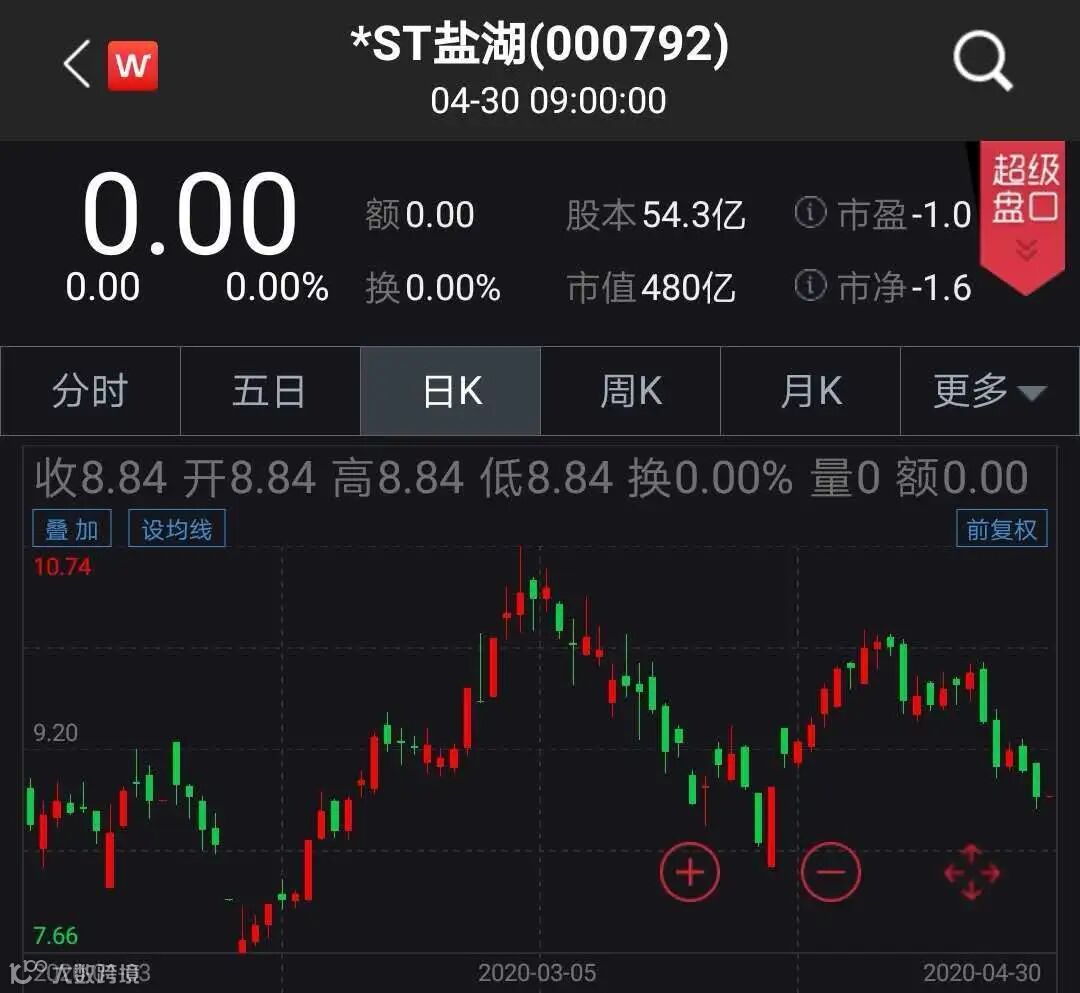Click the 收8.84 closing price text

[101, 478]
